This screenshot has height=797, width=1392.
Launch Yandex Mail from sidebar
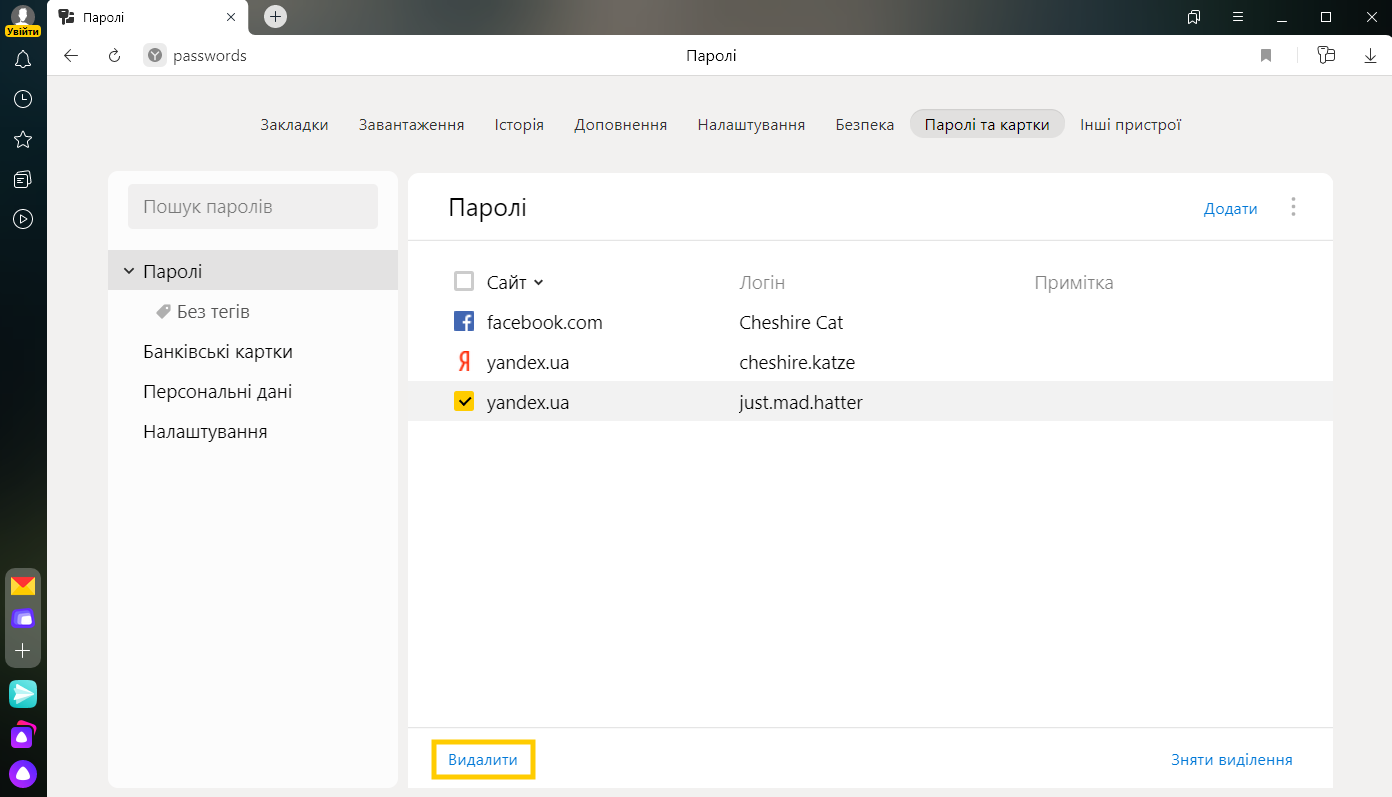click(23, 586)
